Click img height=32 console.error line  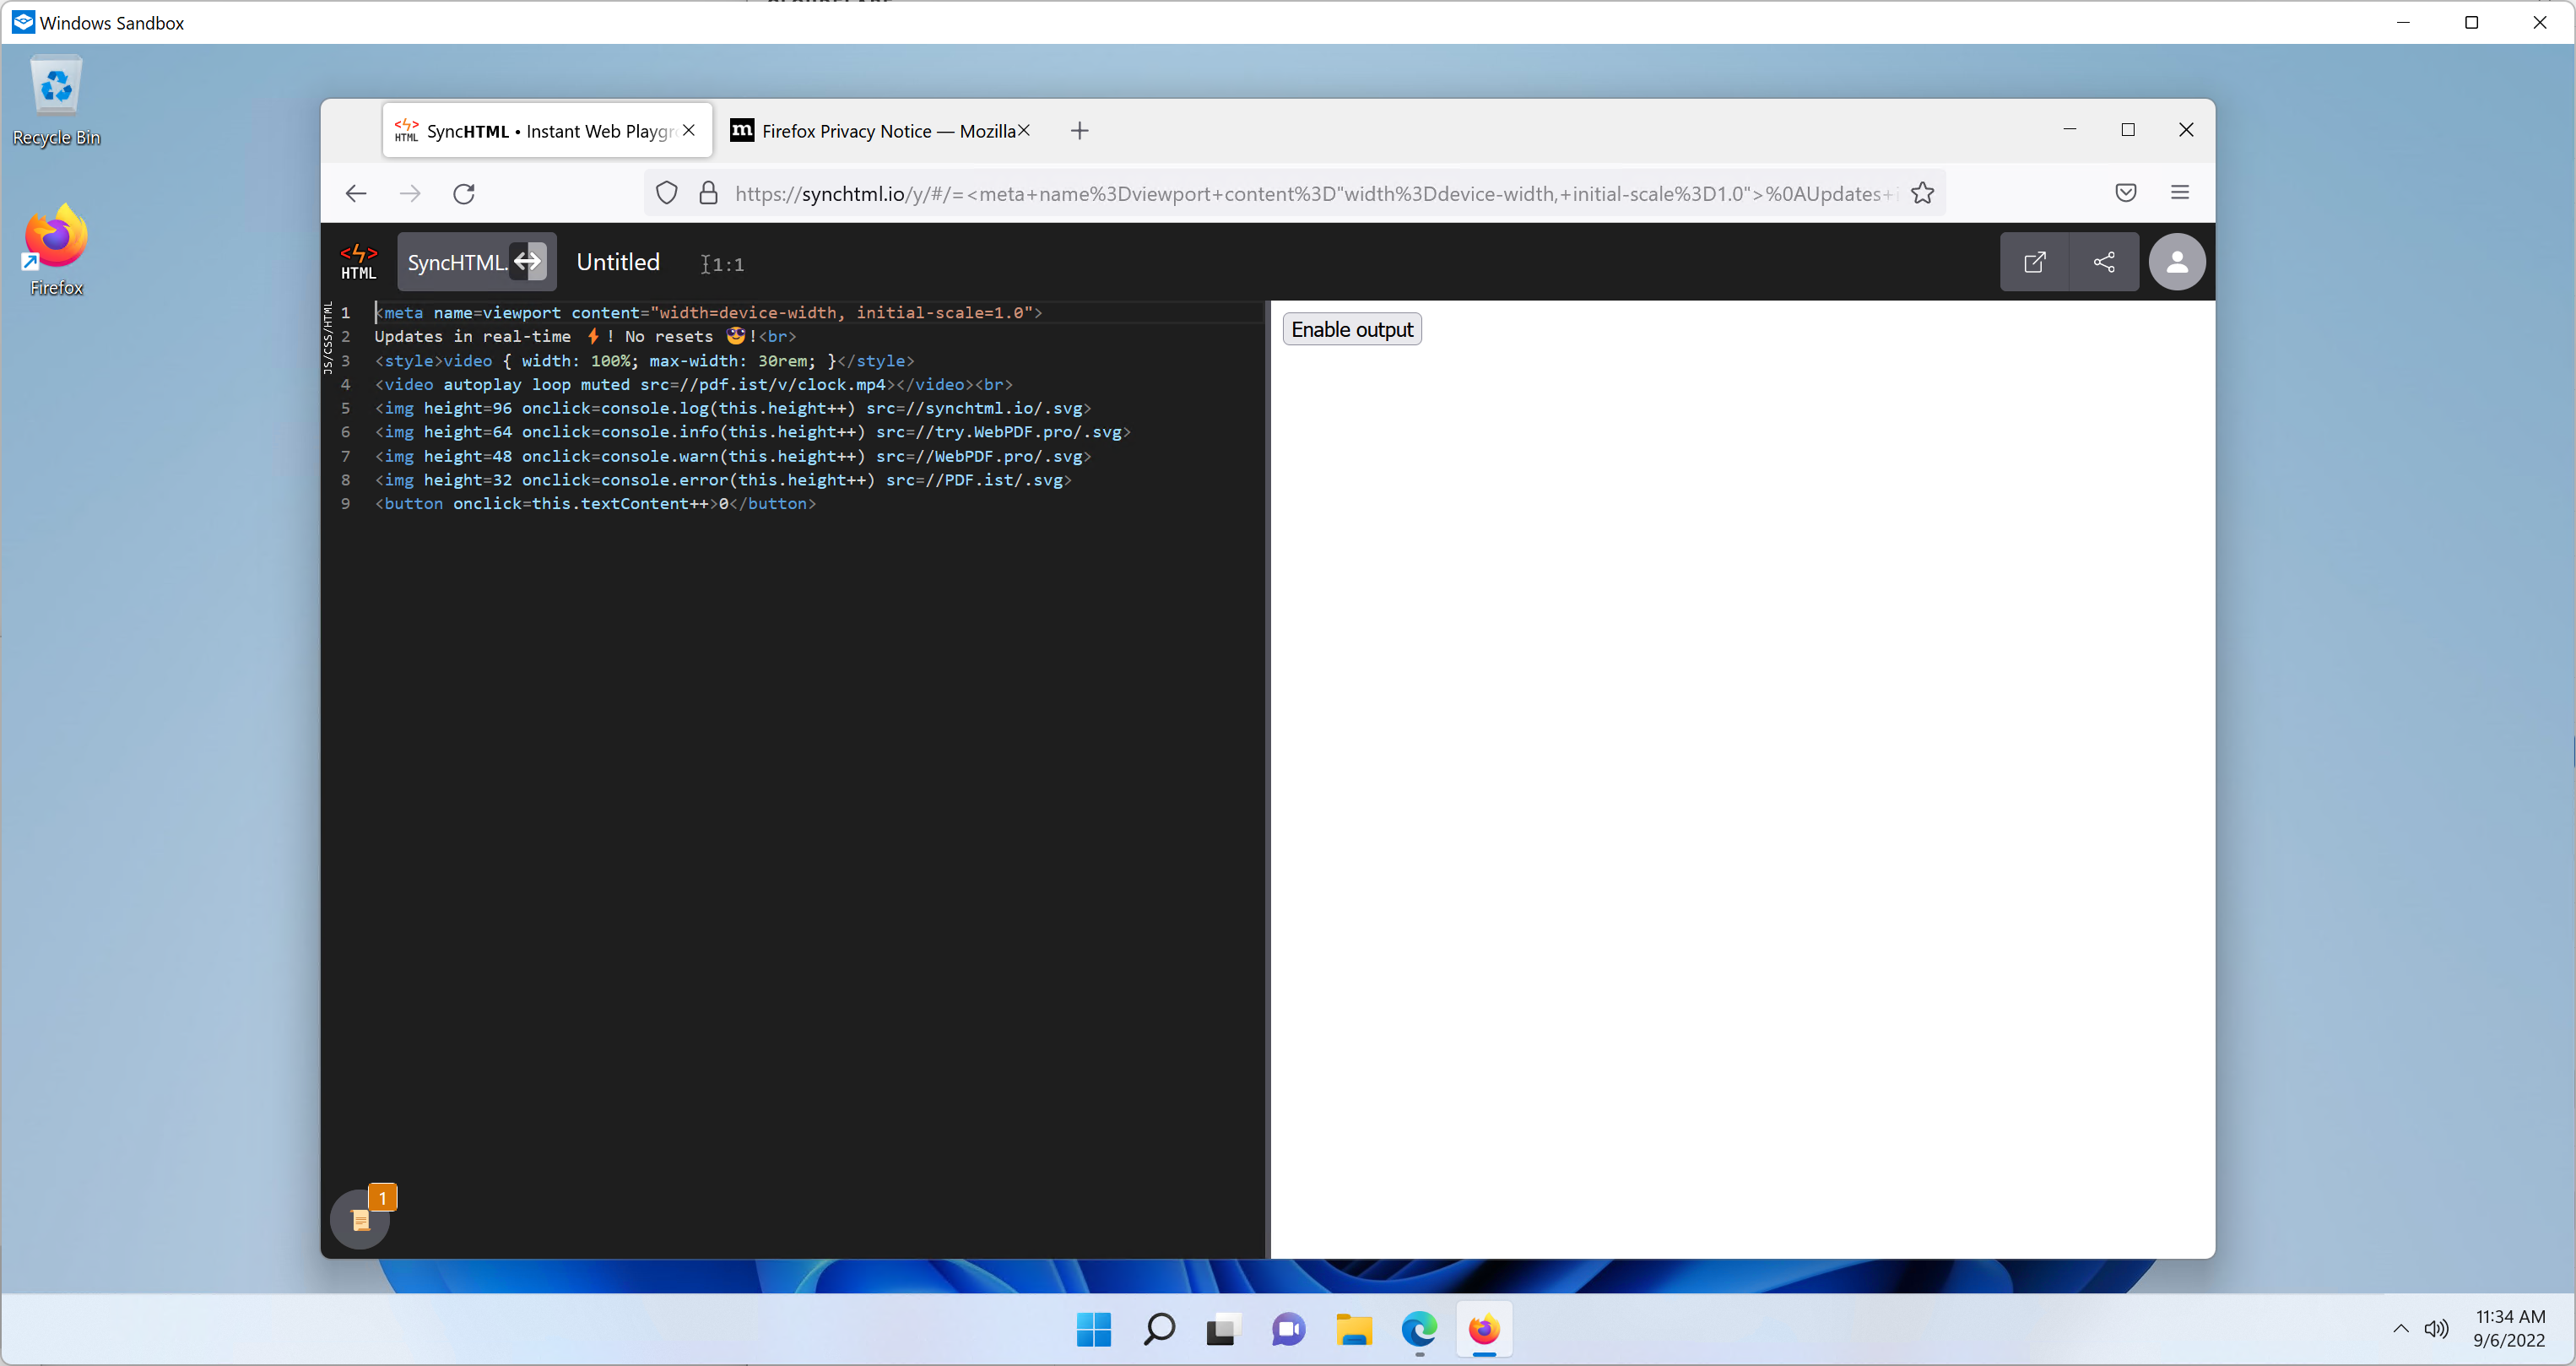pyautogui.click(x=723, y=481)
